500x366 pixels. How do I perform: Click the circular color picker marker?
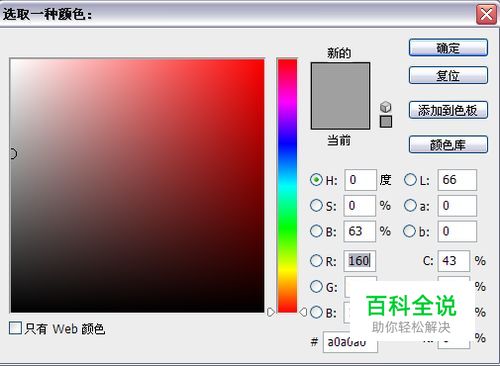coord(13,154)
